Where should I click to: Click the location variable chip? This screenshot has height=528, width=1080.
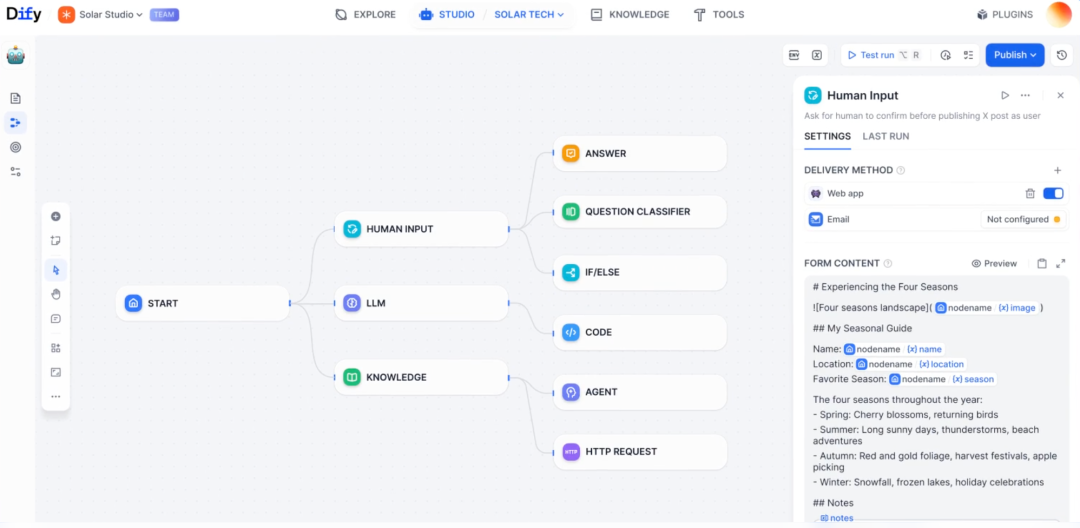pos(911,364)
